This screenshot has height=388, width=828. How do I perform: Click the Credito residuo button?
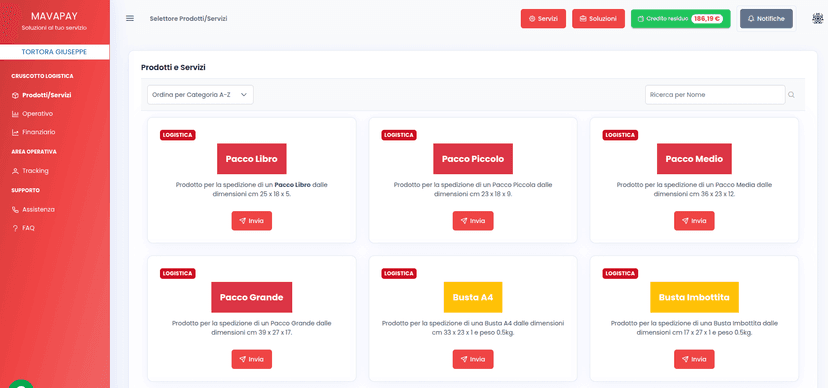[x=681, y=18]
